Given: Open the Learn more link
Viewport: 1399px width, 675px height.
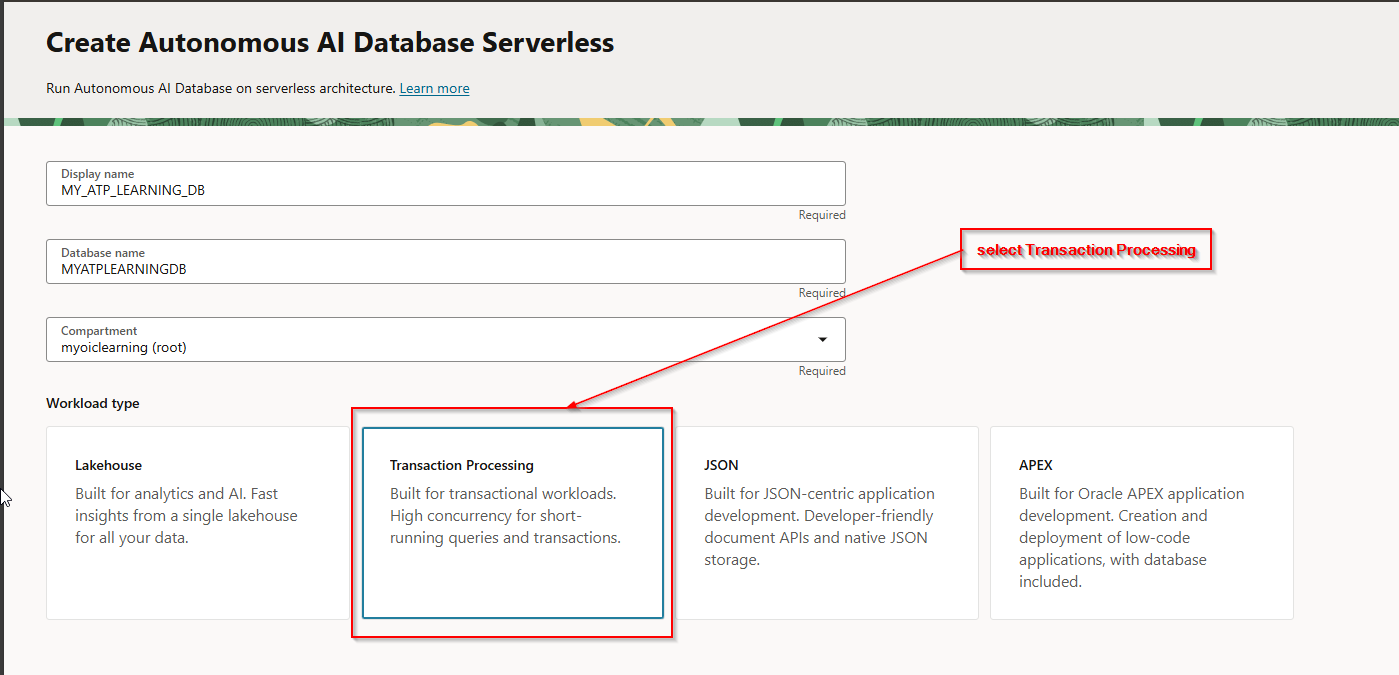Looking at the screenshot, I should click(434, 89).
